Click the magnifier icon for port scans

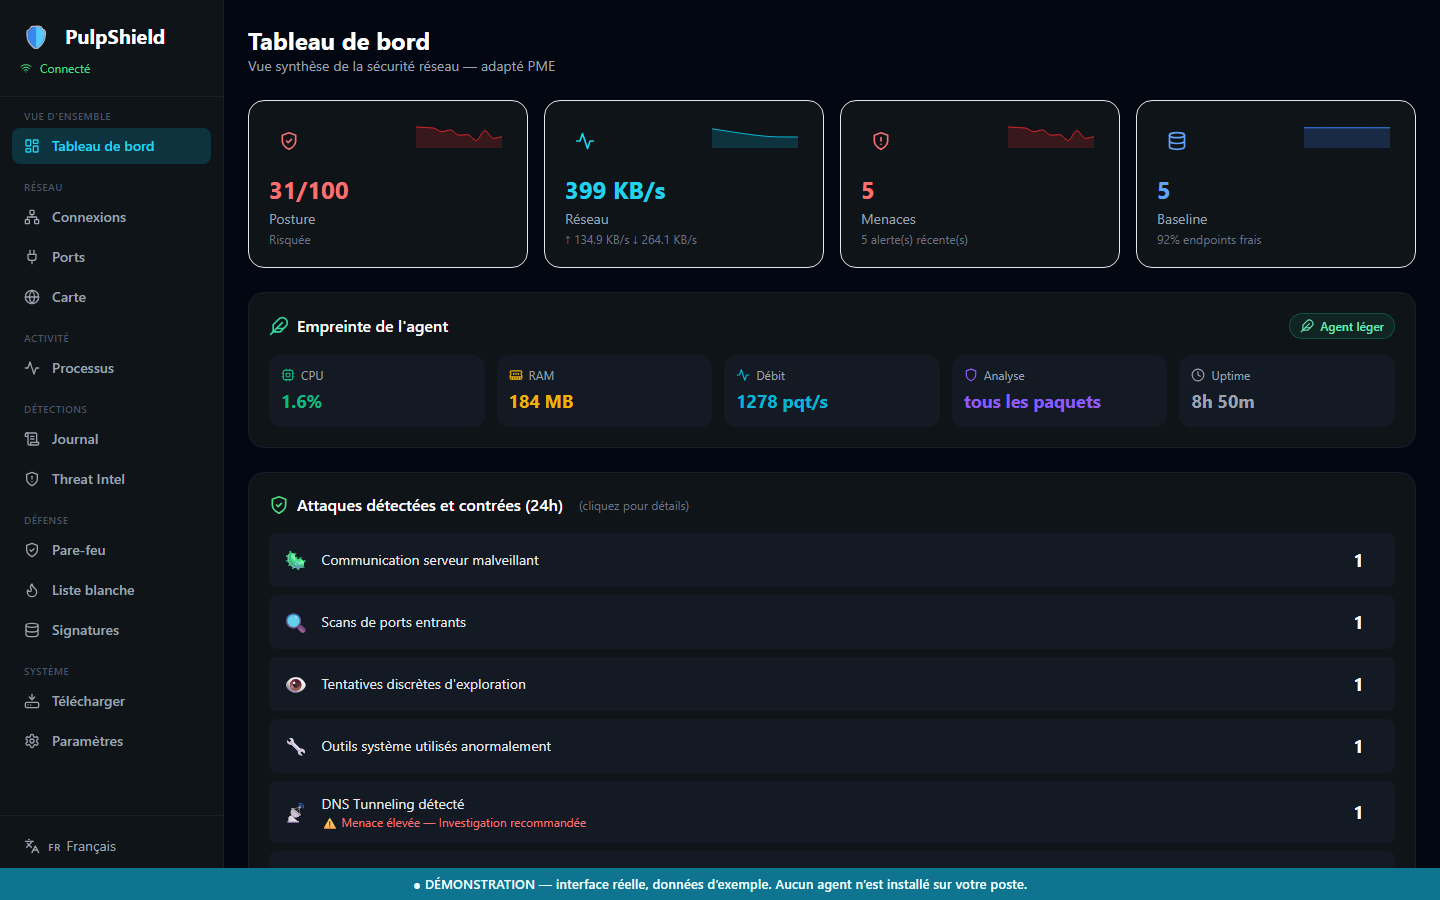pos(296,622)
